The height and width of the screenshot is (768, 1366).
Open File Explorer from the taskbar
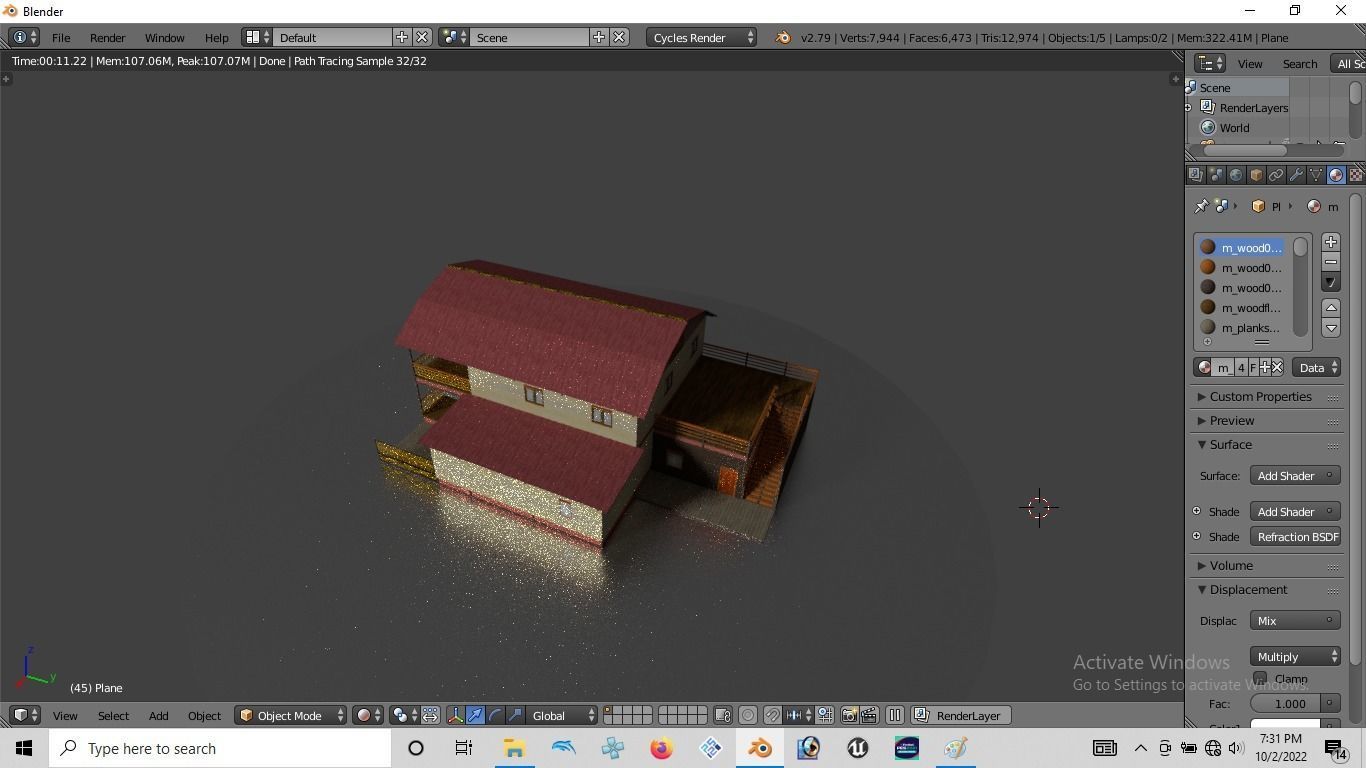514,748
